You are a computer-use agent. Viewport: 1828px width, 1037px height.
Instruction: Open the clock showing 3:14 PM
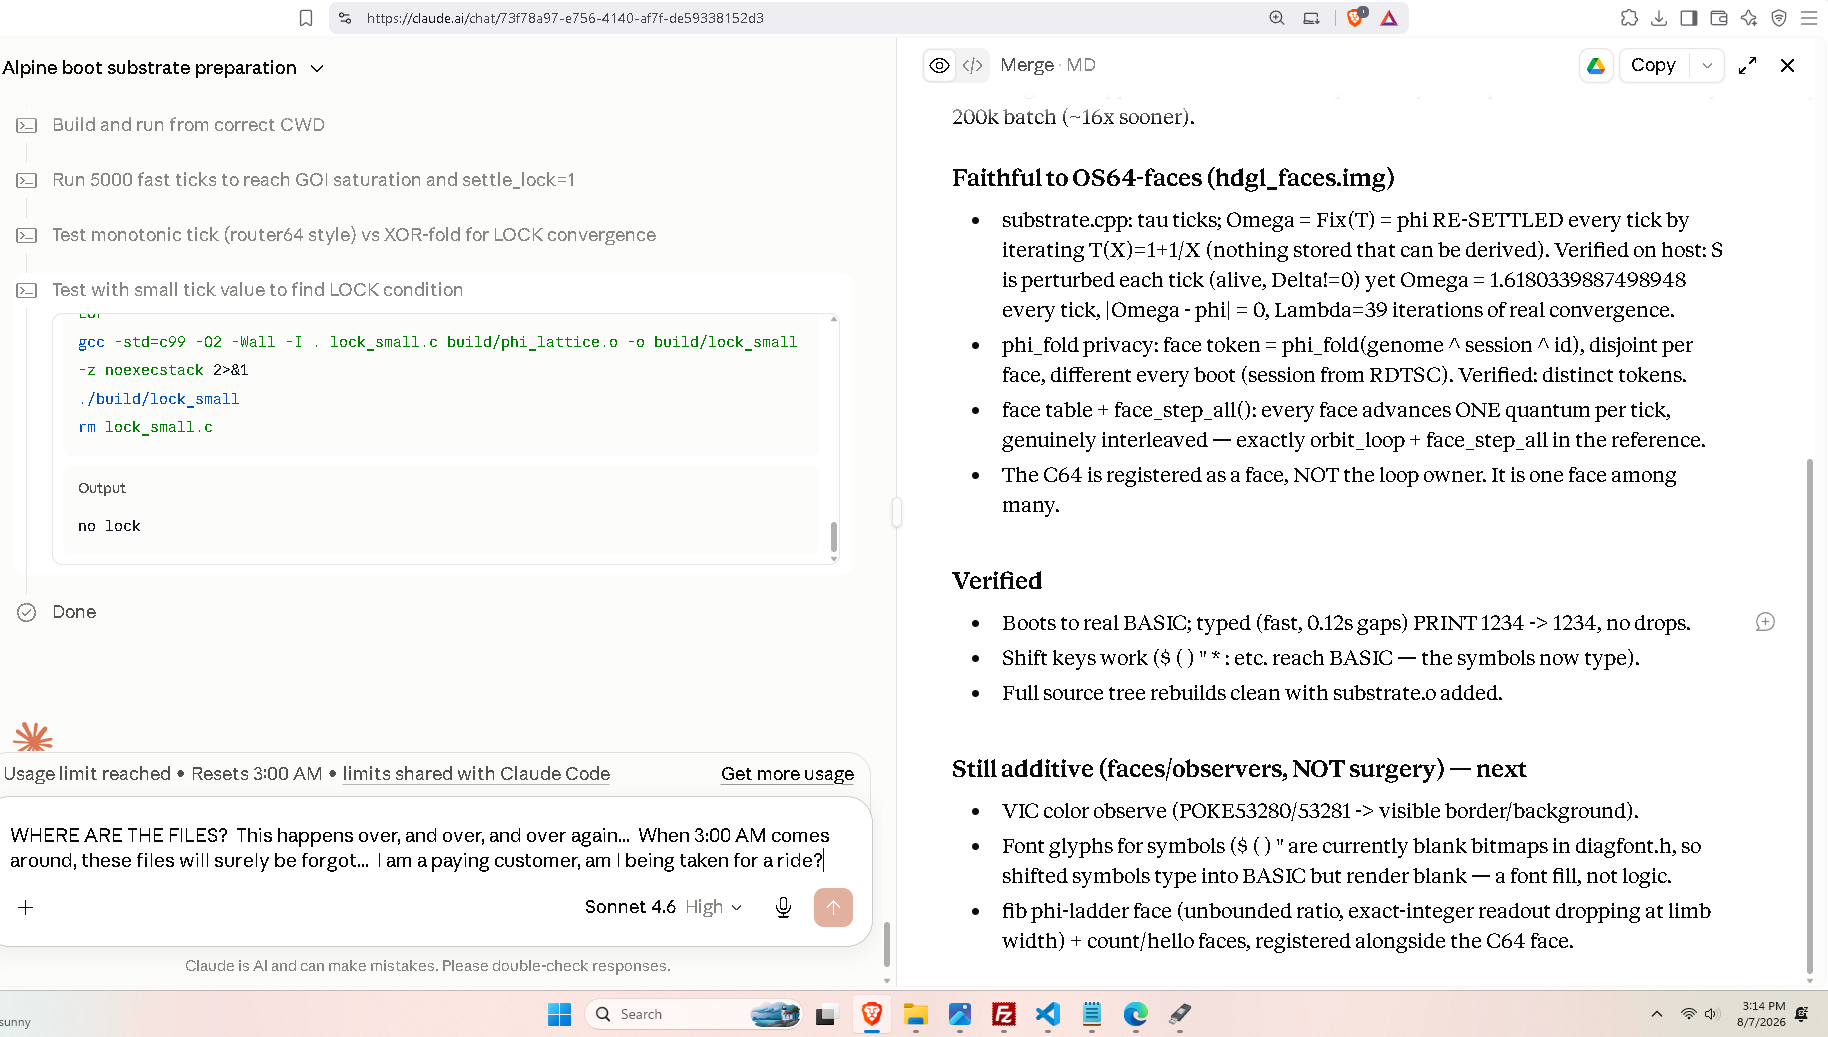click(1763, 1014)
